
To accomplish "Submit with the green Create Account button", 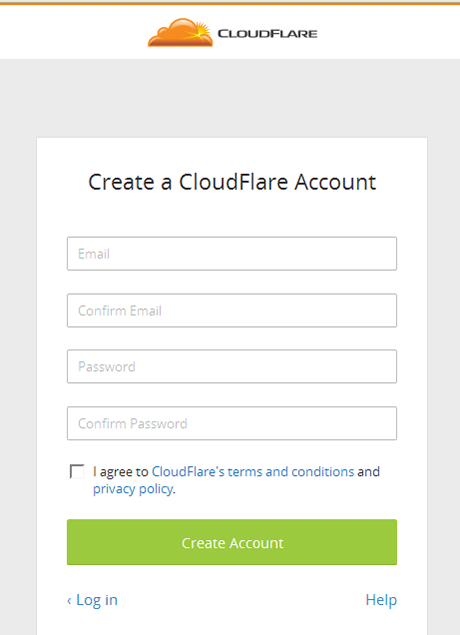I will pyautogui.click(x=232, y=542).
